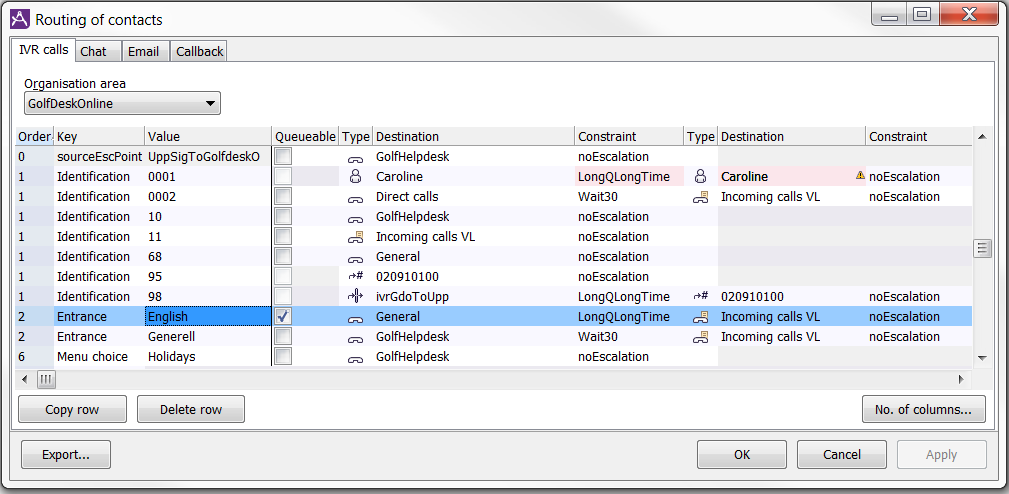Switch to the Email tab
Image resolution: width=1009 pixels, height=494 pixels.
click(x=145, y=51)
